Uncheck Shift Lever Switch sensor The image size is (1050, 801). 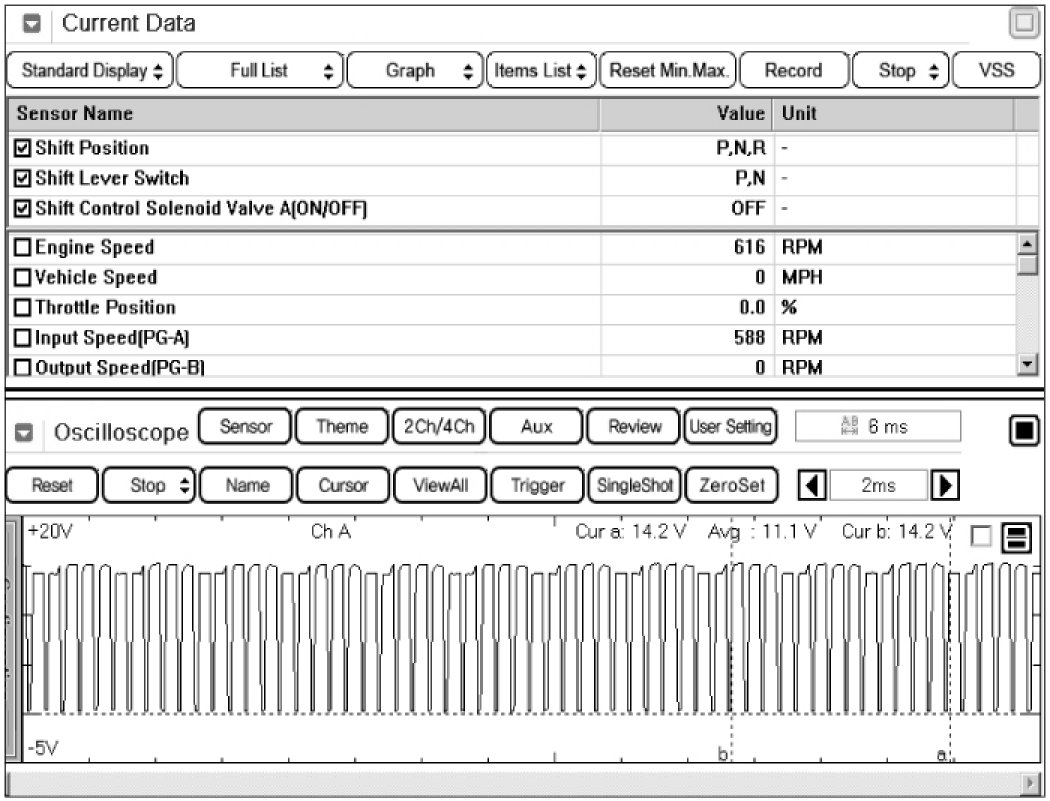pyautogui.click(x=23, y=179)
